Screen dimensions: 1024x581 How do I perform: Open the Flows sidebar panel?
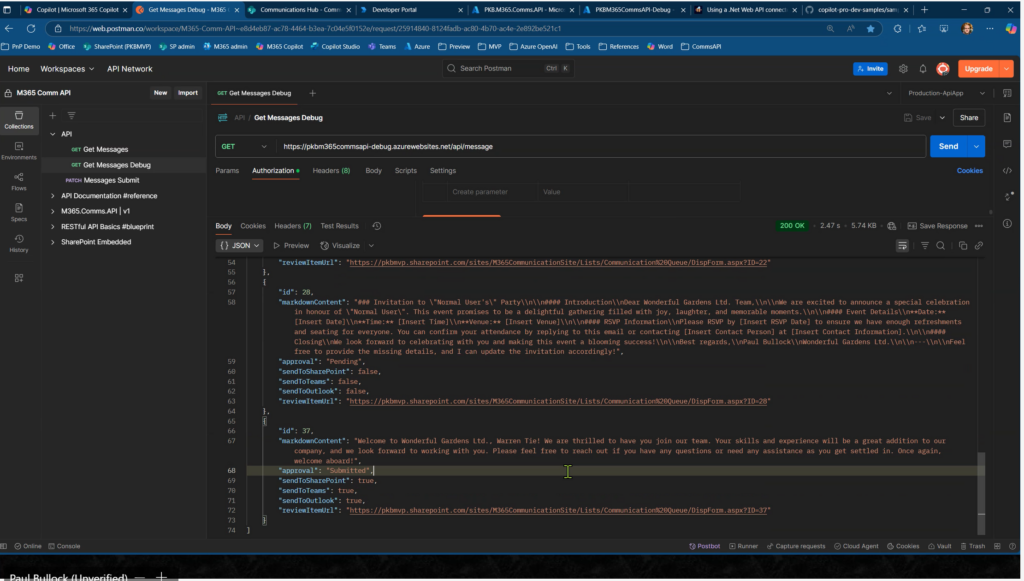click(19, 181)
